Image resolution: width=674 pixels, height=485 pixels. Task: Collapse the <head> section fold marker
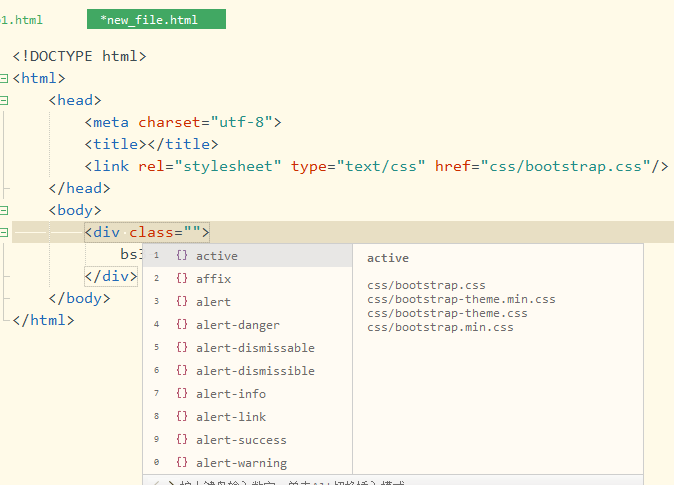(5, 100)
